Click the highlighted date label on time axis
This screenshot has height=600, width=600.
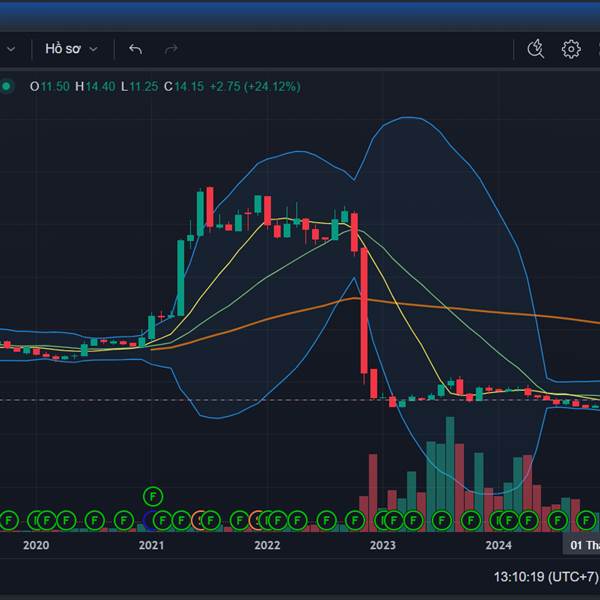pyautogui.click(x=582, y=545)
